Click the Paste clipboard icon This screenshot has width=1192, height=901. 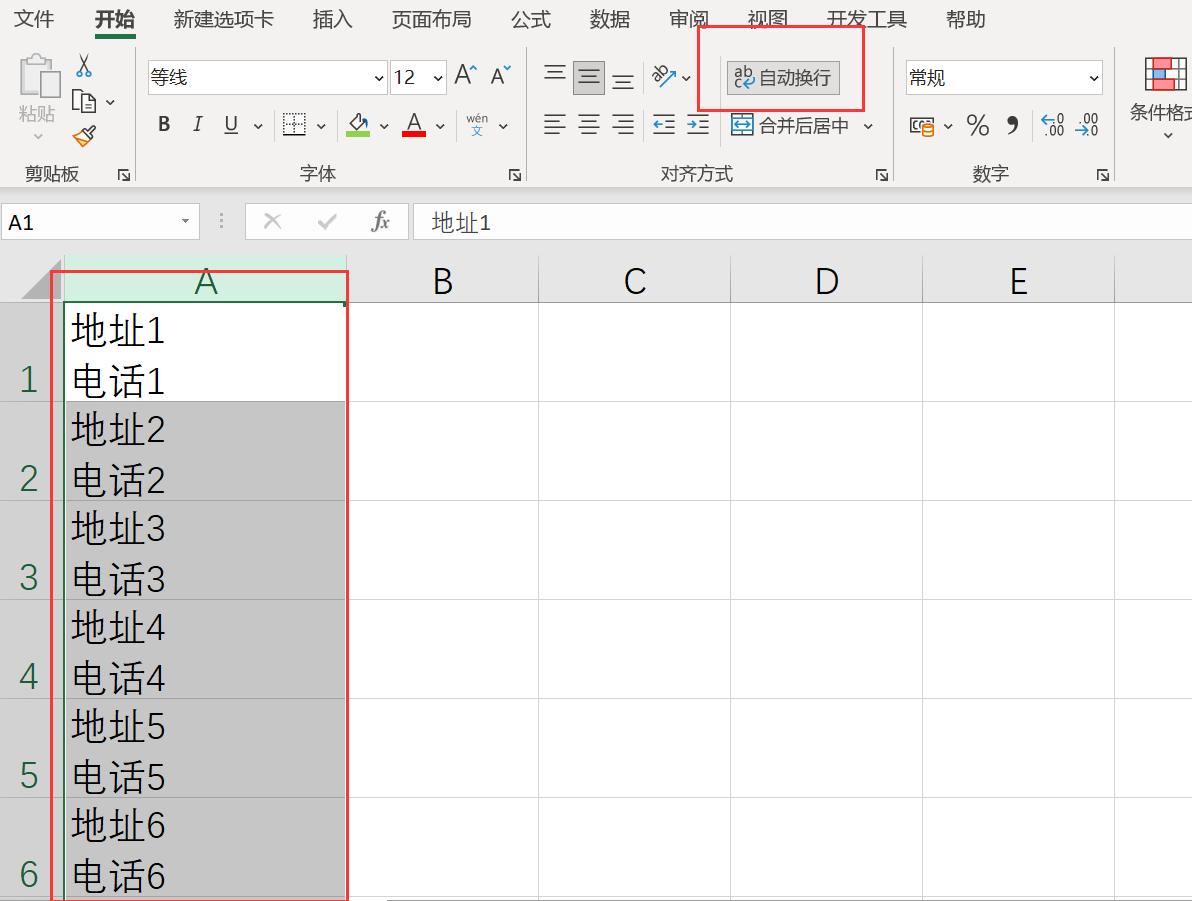38,76
